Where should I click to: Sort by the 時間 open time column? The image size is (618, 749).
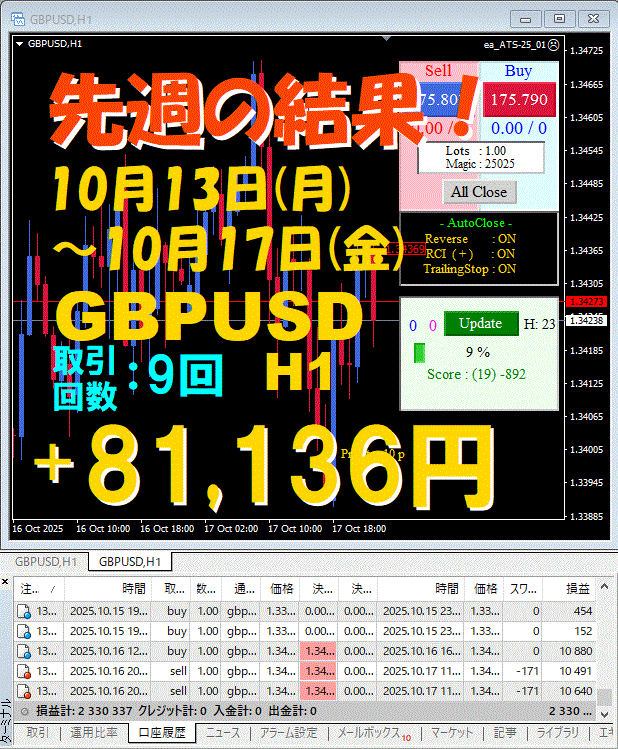[108, 589]
